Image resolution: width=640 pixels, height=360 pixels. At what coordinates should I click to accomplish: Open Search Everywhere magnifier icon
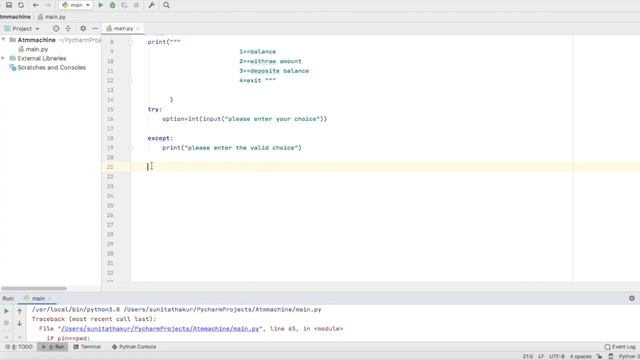tap(166, 5)
